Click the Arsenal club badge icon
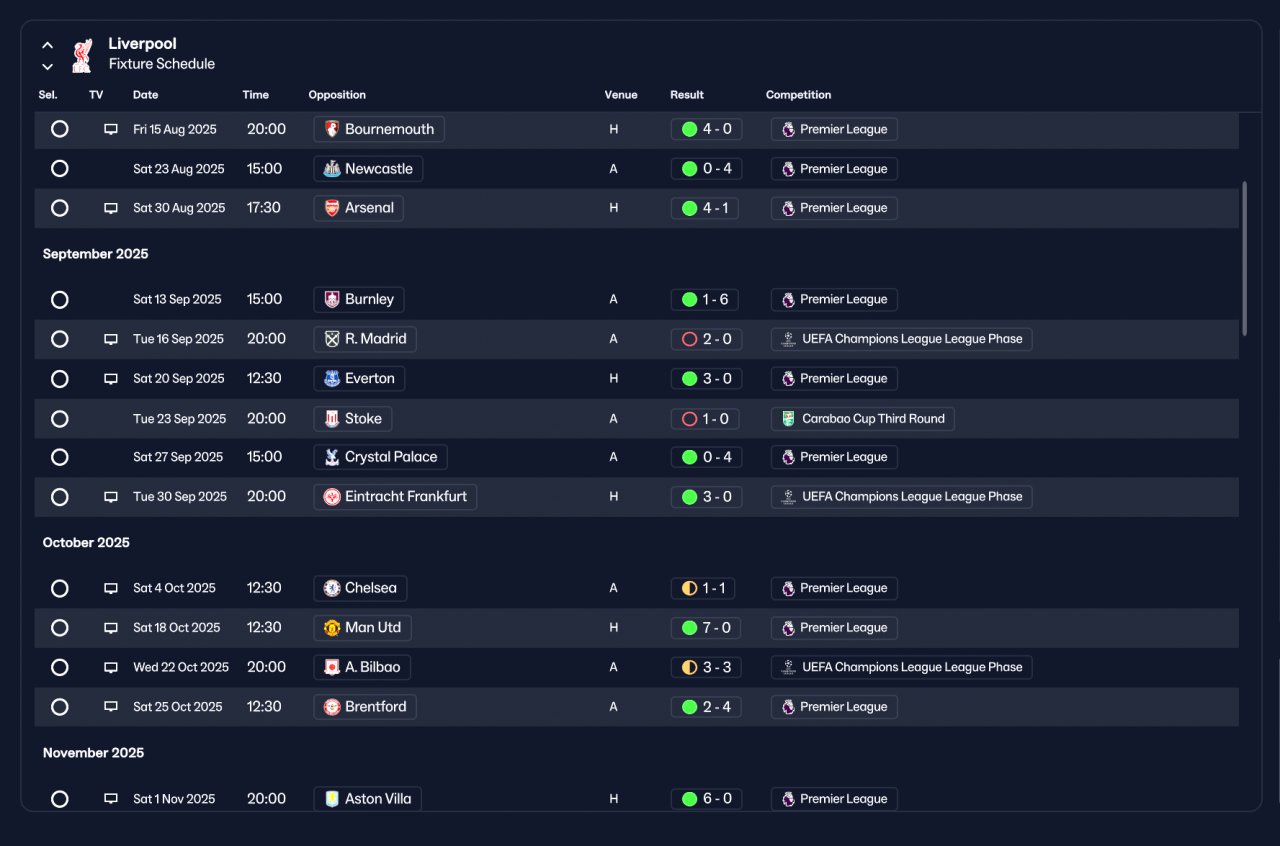 (332, 208)
